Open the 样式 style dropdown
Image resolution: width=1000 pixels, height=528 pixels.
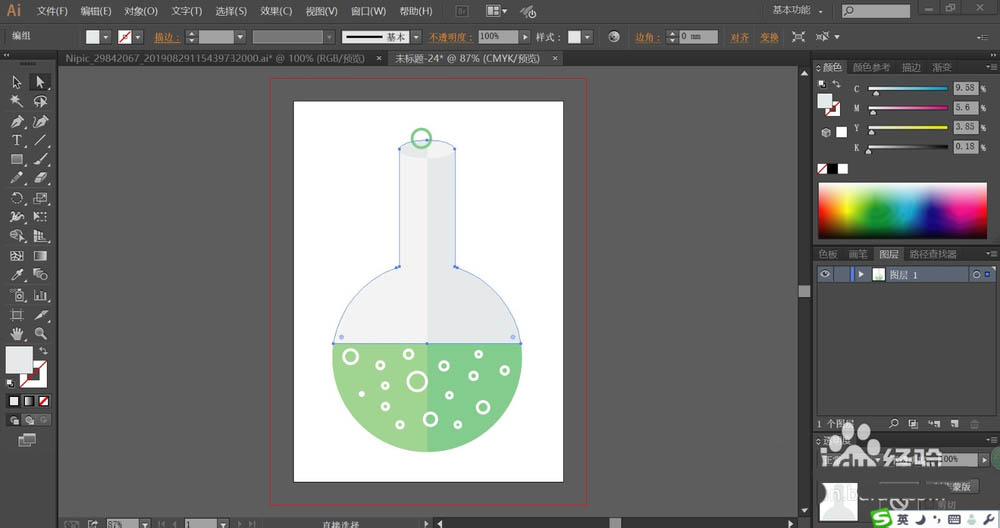coord(587,37)
